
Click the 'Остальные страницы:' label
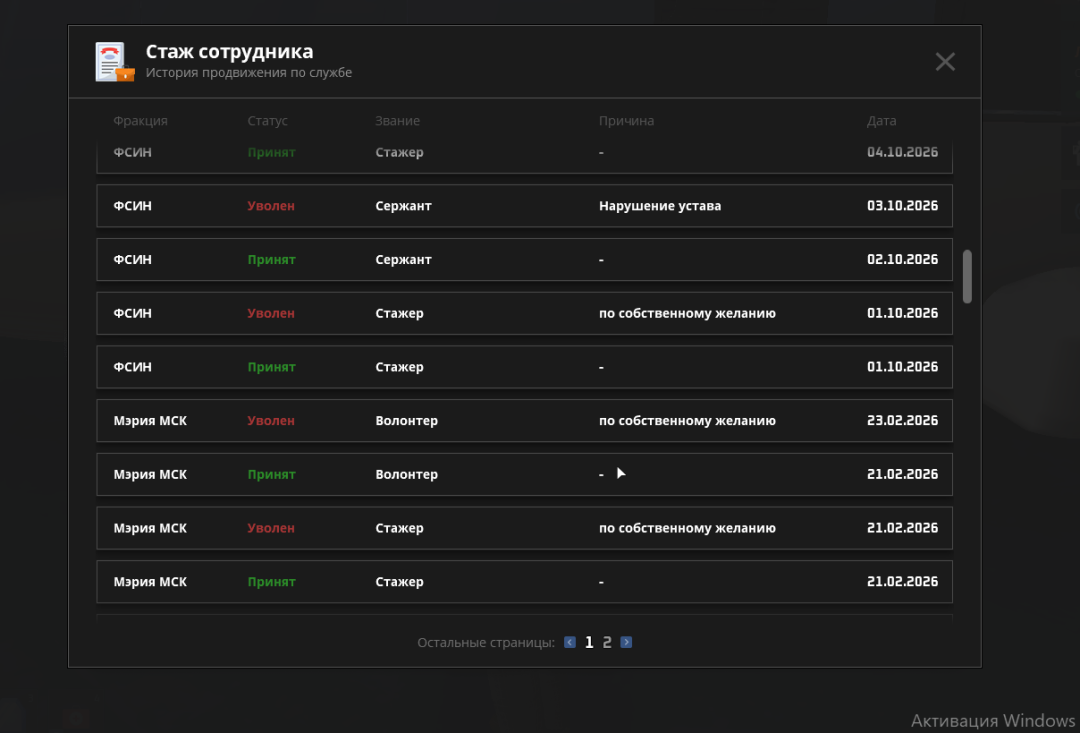486,643
